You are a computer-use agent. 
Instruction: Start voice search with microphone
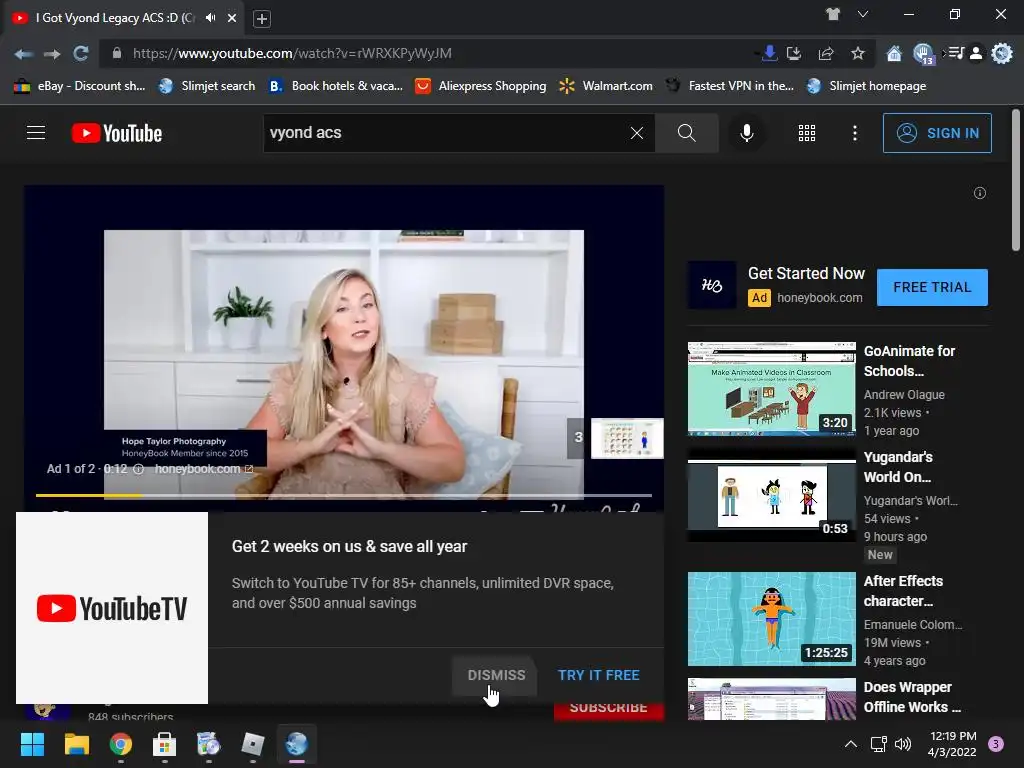[x=746, y=133]
